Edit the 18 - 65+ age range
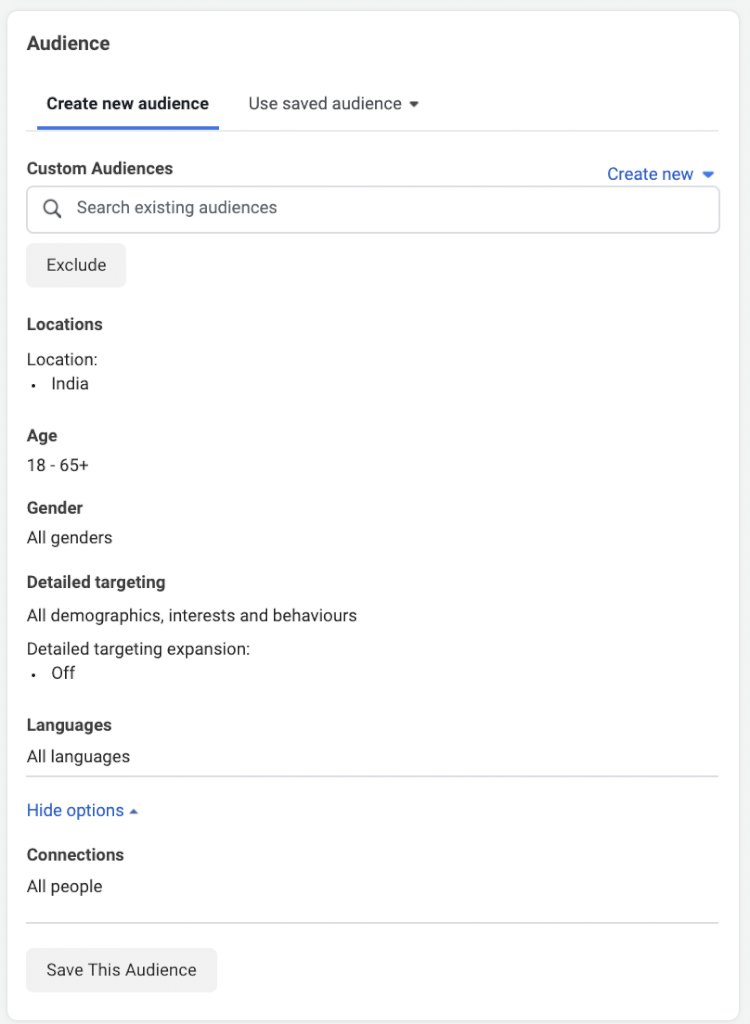Screen dimensions: 750x1024 tap(57, 465)
